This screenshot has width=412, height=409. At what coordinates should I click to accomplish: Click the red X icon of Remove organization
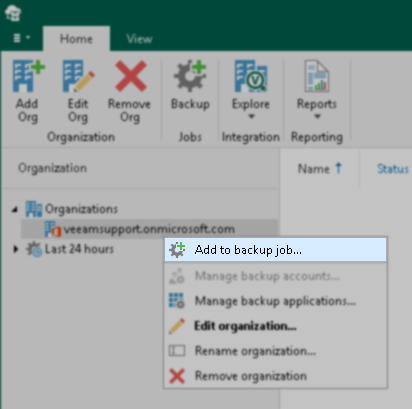pyautogui.click(x=177, y=376)
